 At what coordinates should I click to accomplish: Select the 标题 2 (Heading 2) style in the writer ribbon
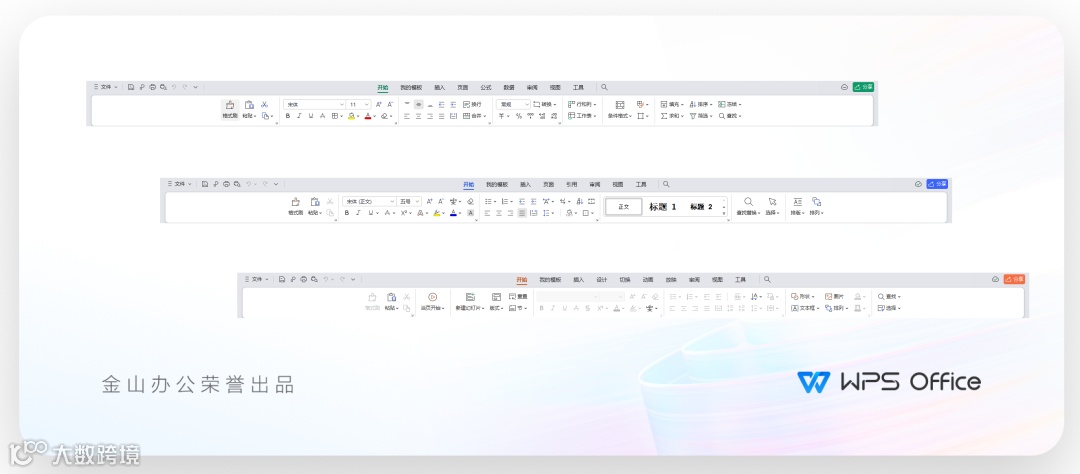coord(701,207)
